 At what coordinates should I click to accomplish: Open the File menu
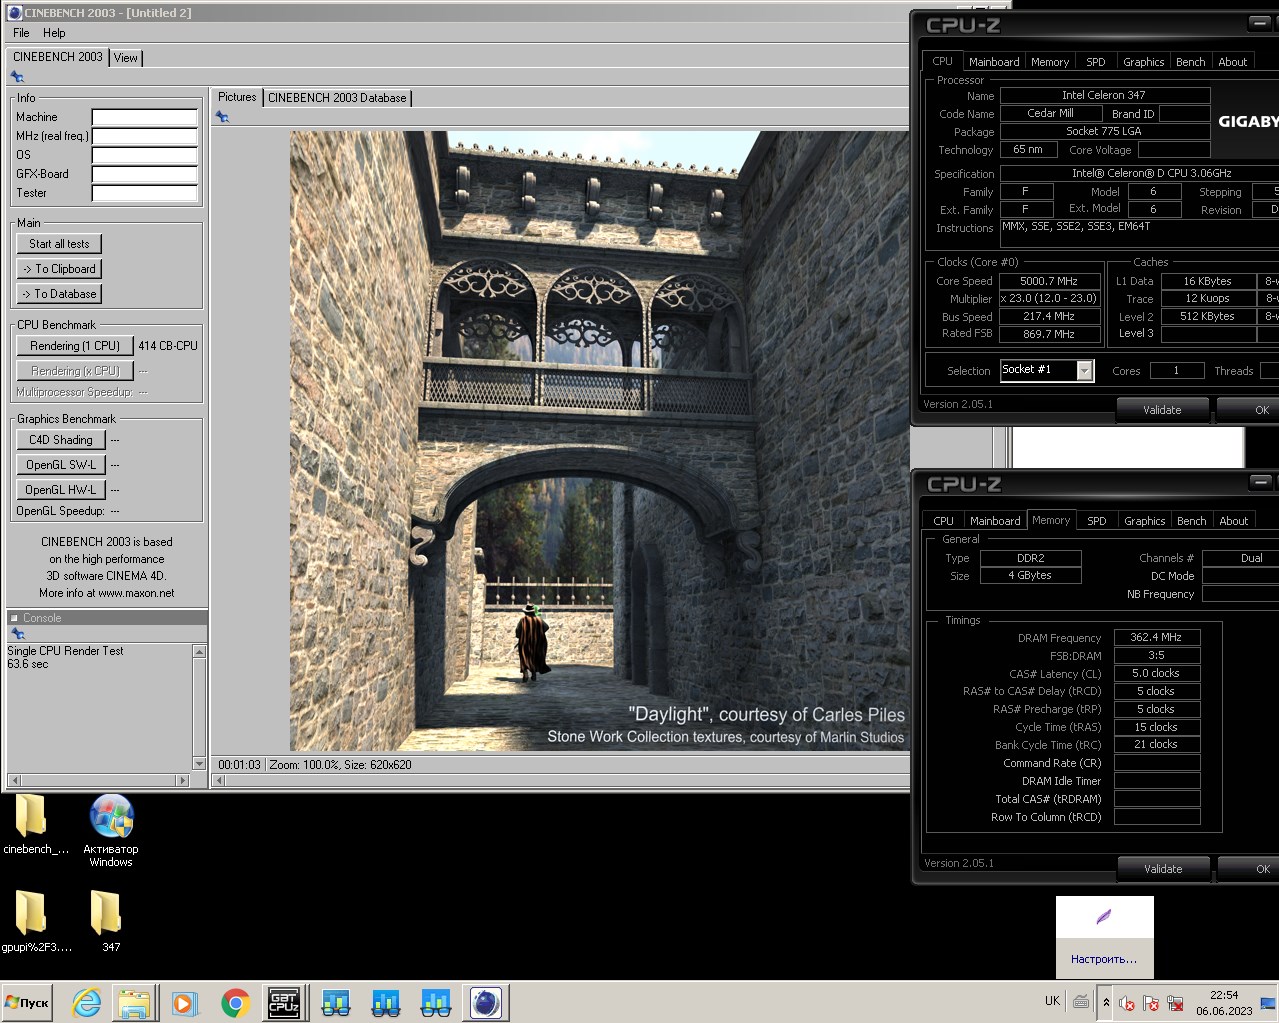point(21,33)
